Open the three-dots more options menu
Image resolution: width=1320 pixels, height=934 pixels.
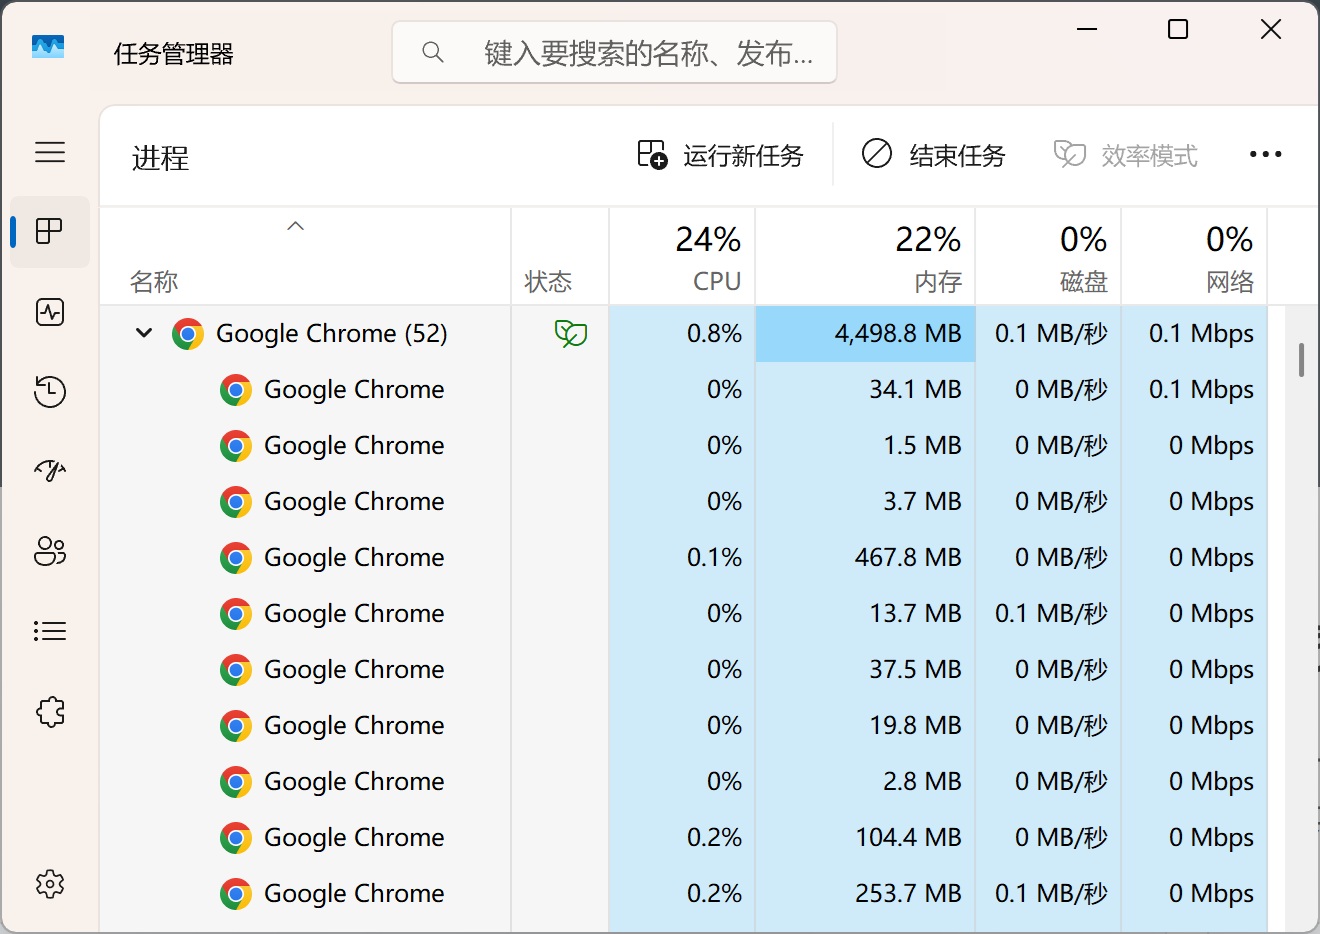point(1265,155)
